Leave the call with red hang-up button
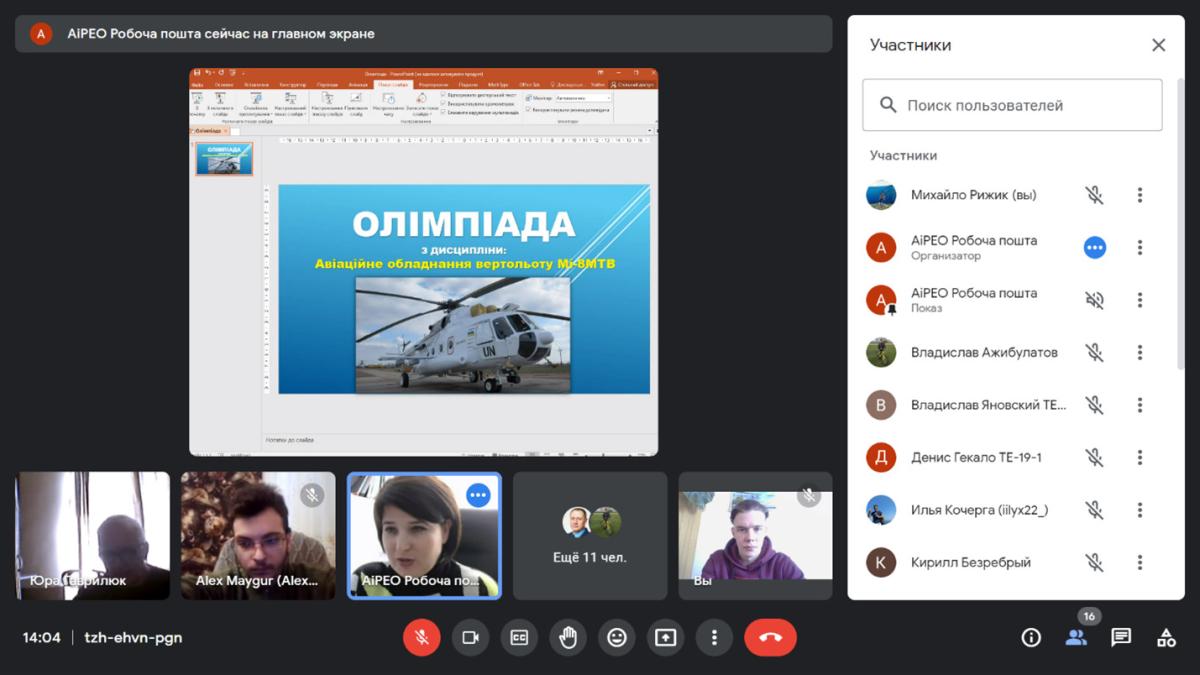 click(770, 637)
